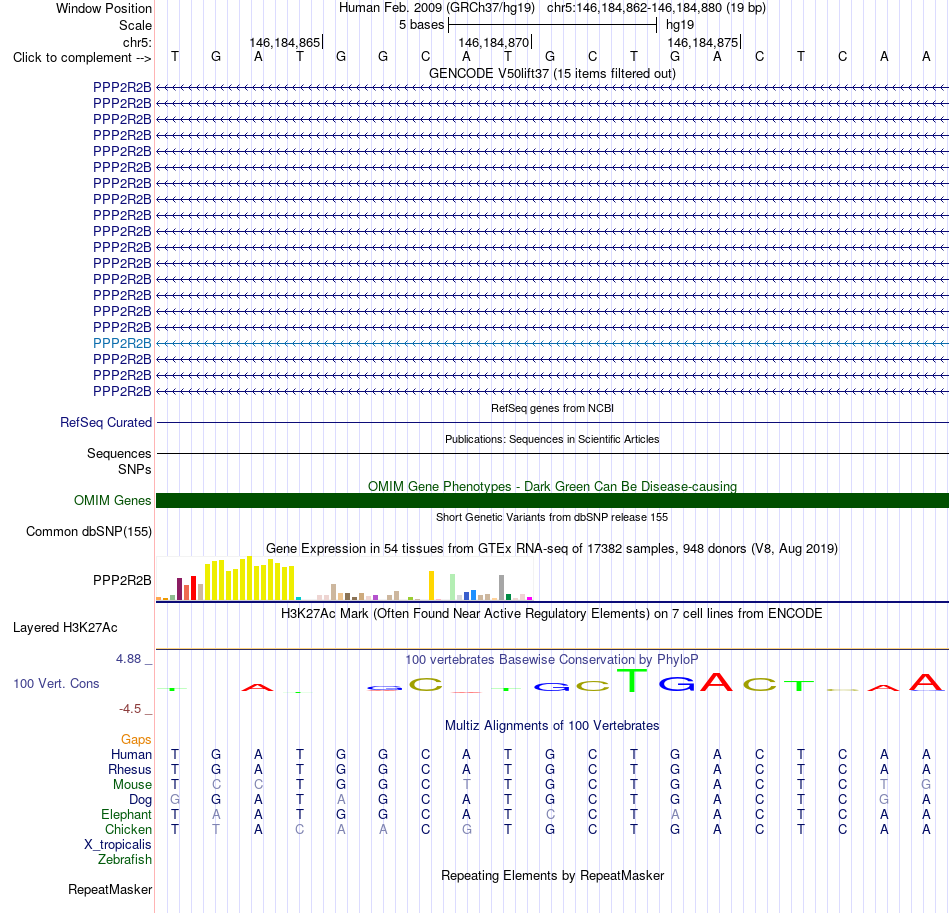Click the yellow brain-tissue bars in GTEx chart
Screen dimensions: 950x913
tap(250, 579)
